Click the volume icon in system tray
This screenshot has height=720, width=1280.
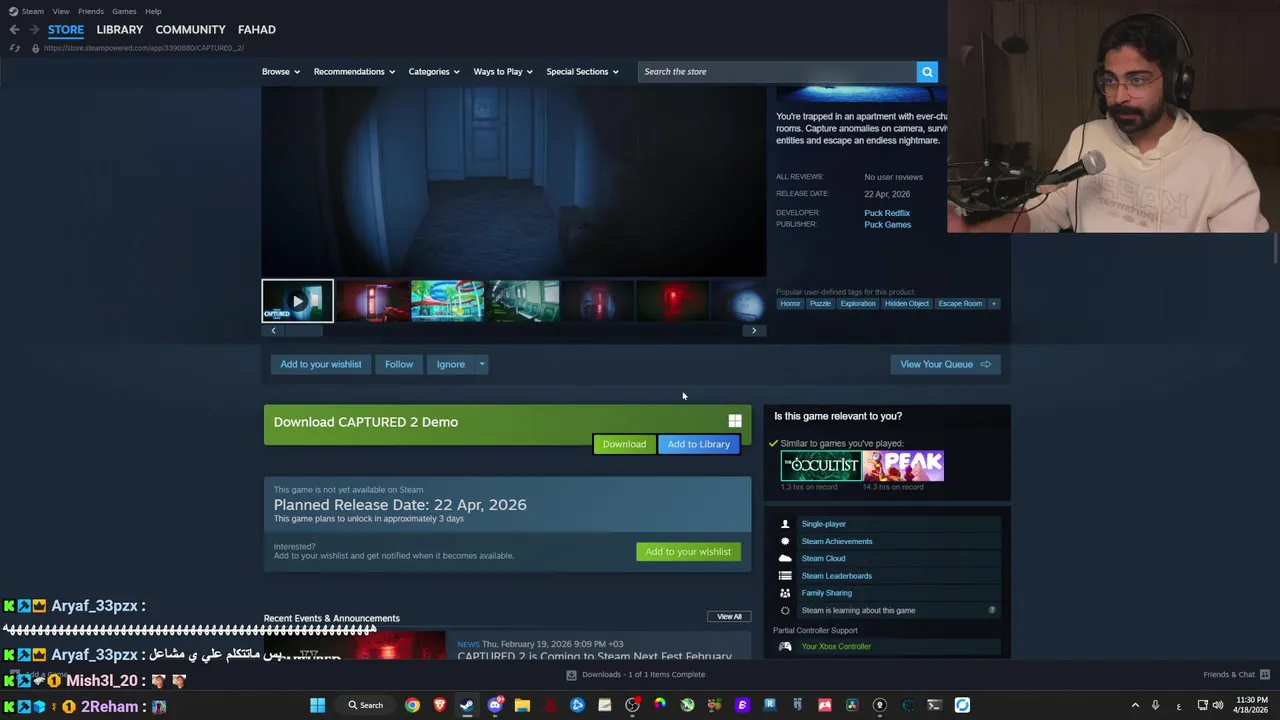point(1218,705)
